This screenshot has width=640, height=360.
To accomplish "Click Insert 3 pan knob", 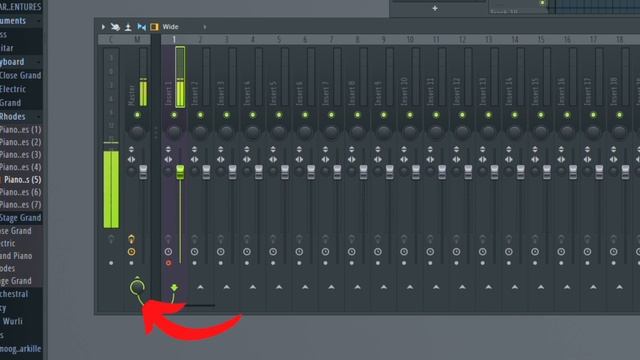I will (227, 131).
